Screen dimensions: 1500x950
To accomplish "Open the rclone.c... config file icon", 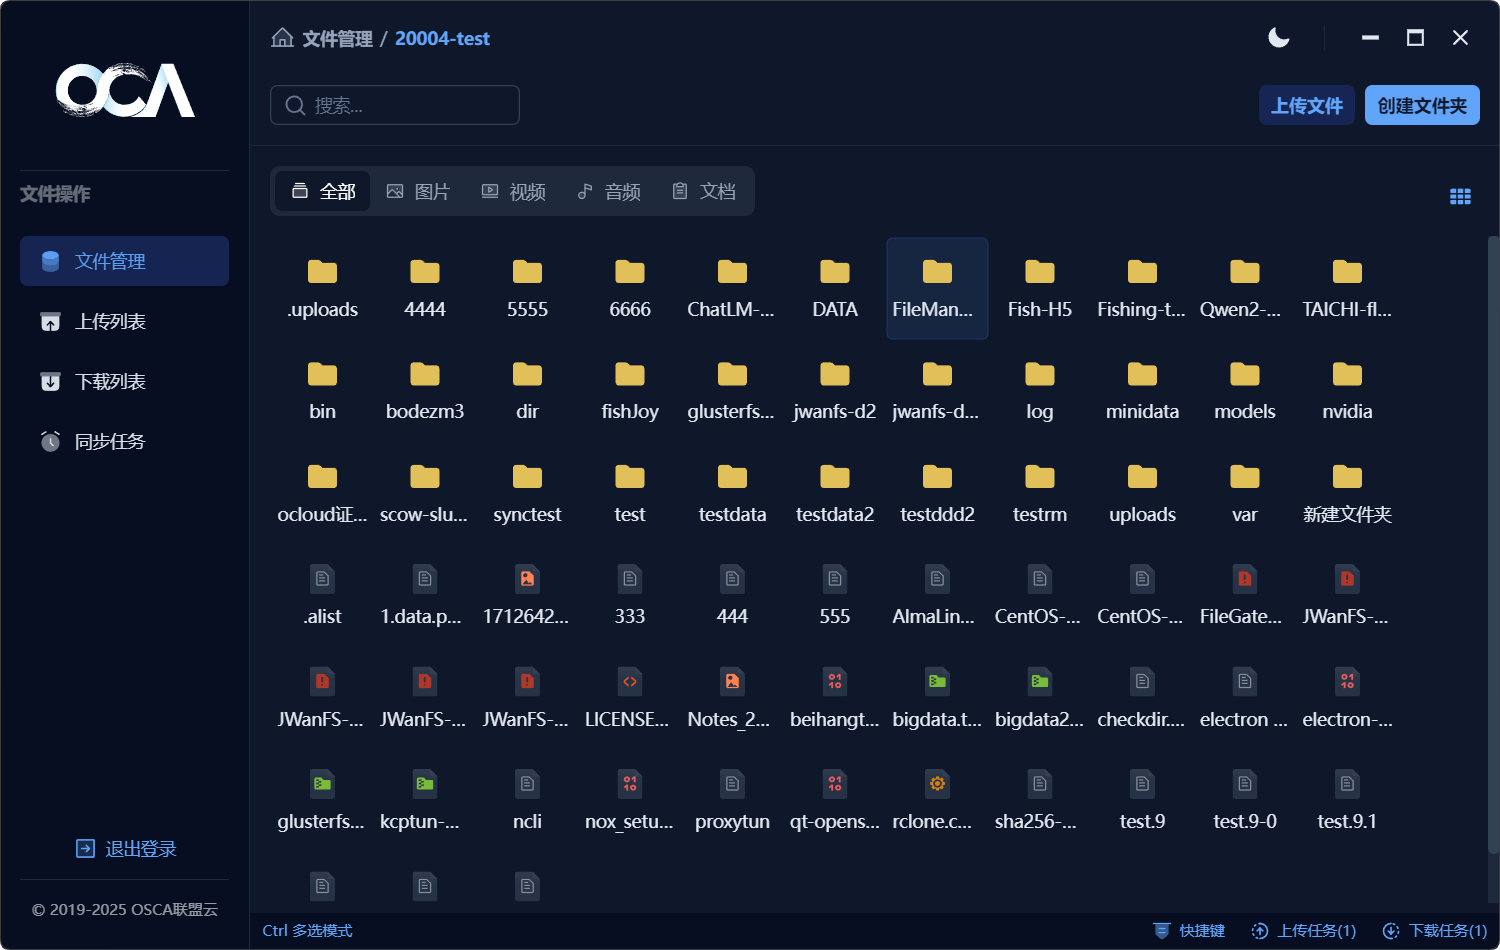I will (x=937, y=784).
